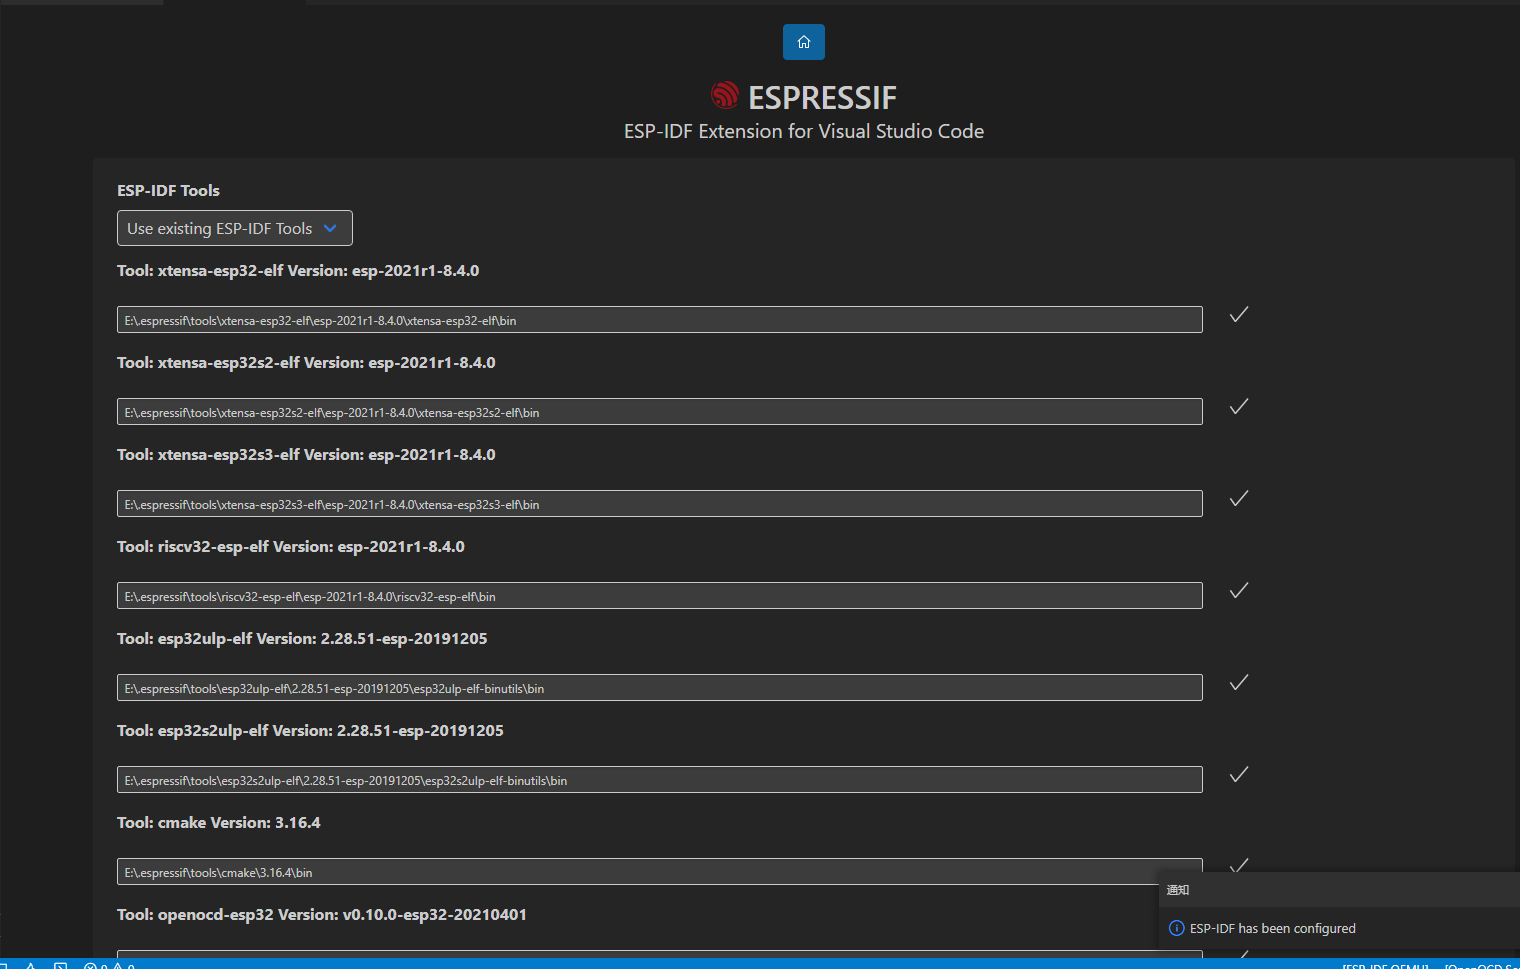Click the leftmost bracket icon in the status bar

[x=4, y=966]
